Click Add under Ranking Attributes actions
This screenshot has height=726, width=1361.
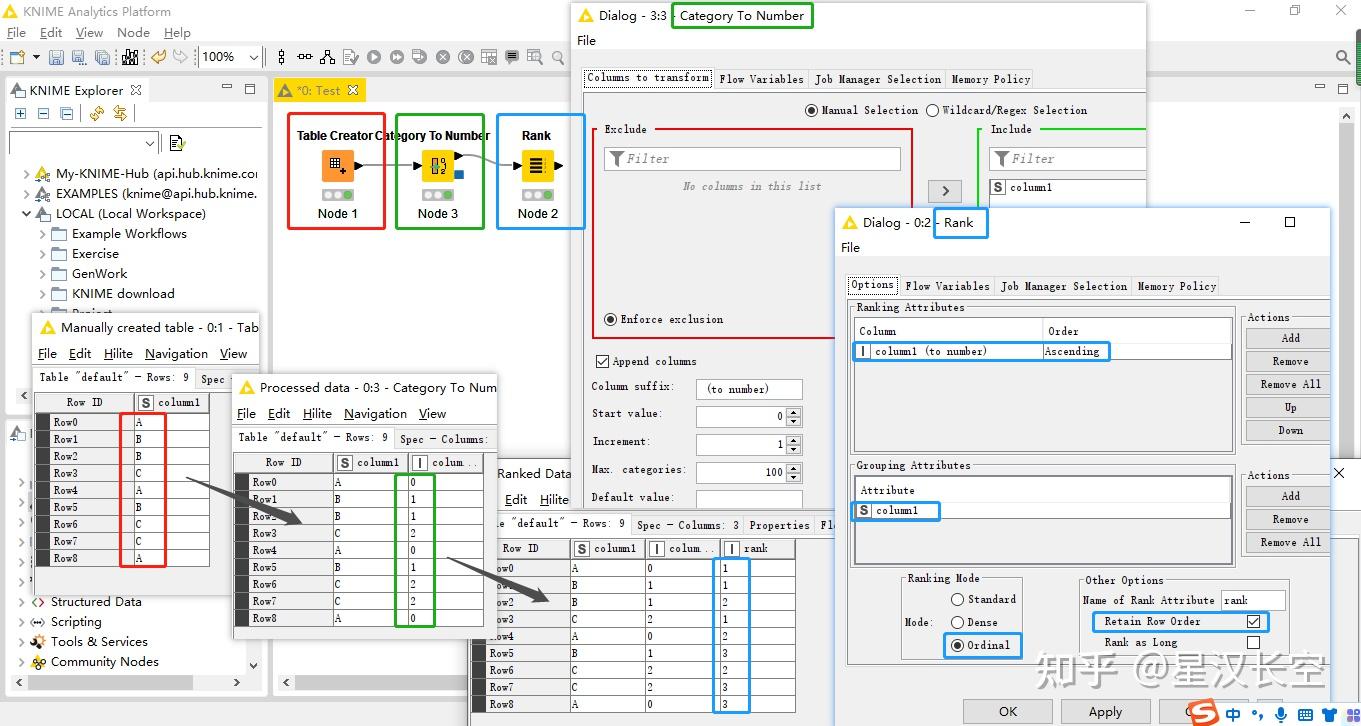click(1290, 338)
